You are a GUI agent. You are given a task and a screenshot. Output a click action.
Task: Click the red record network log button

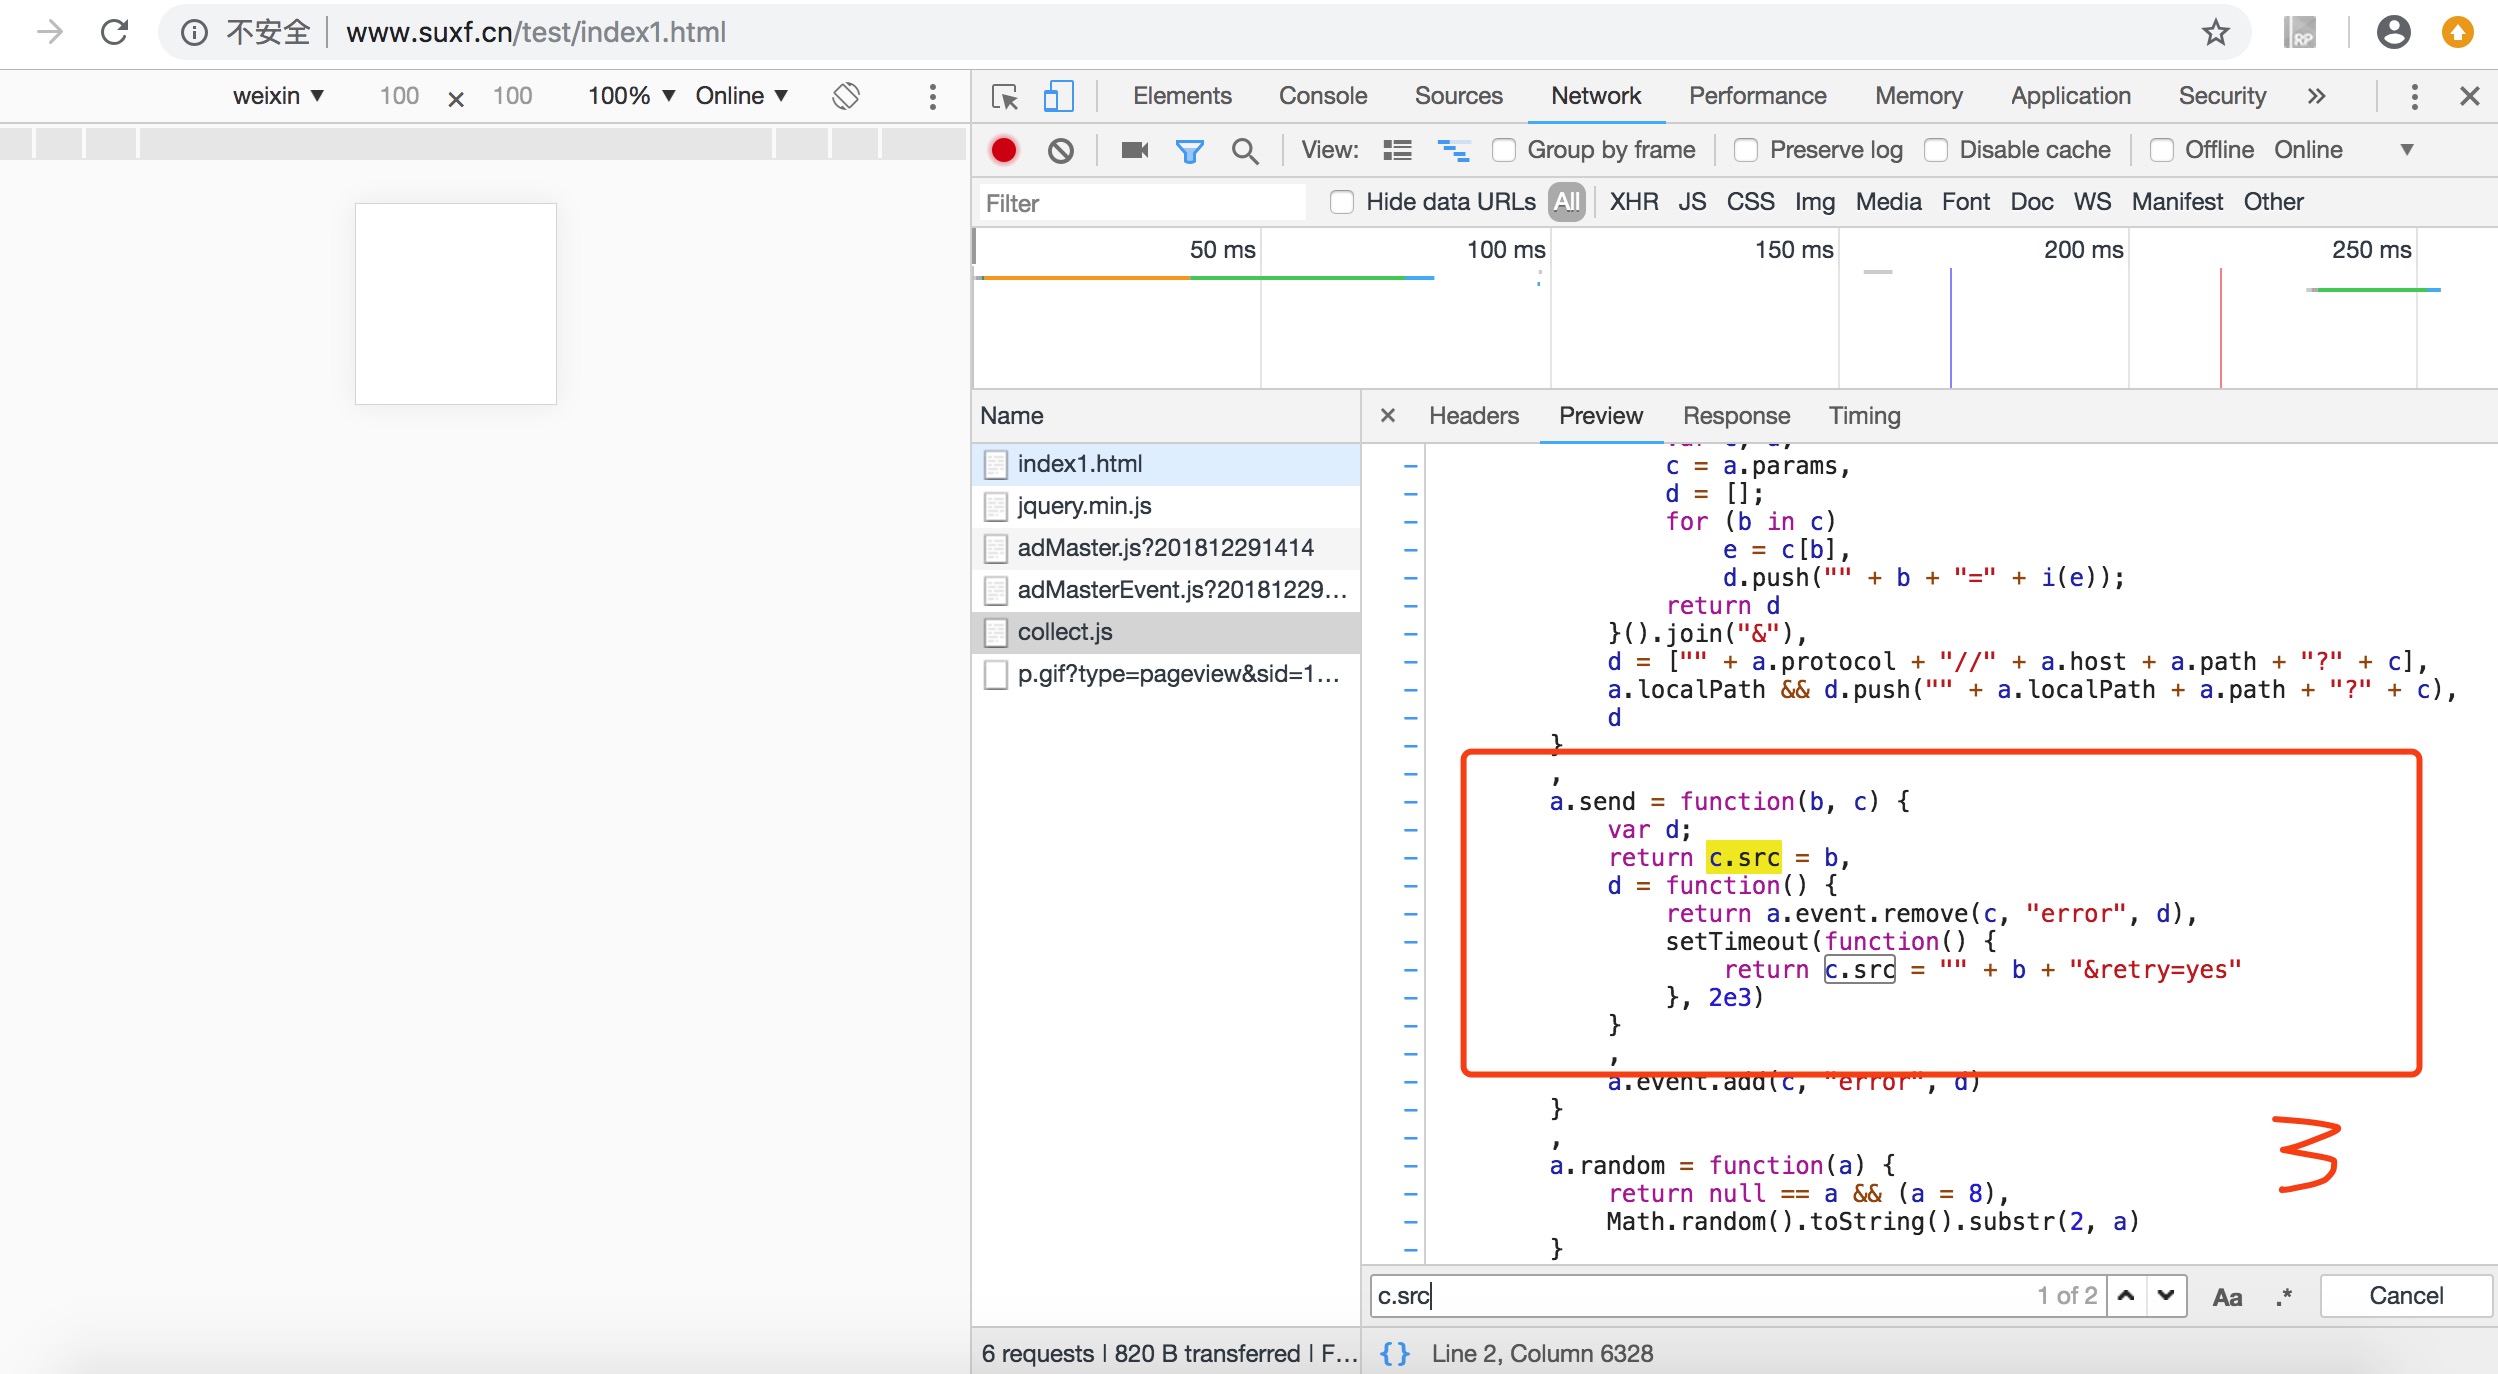coord(1003,150)
